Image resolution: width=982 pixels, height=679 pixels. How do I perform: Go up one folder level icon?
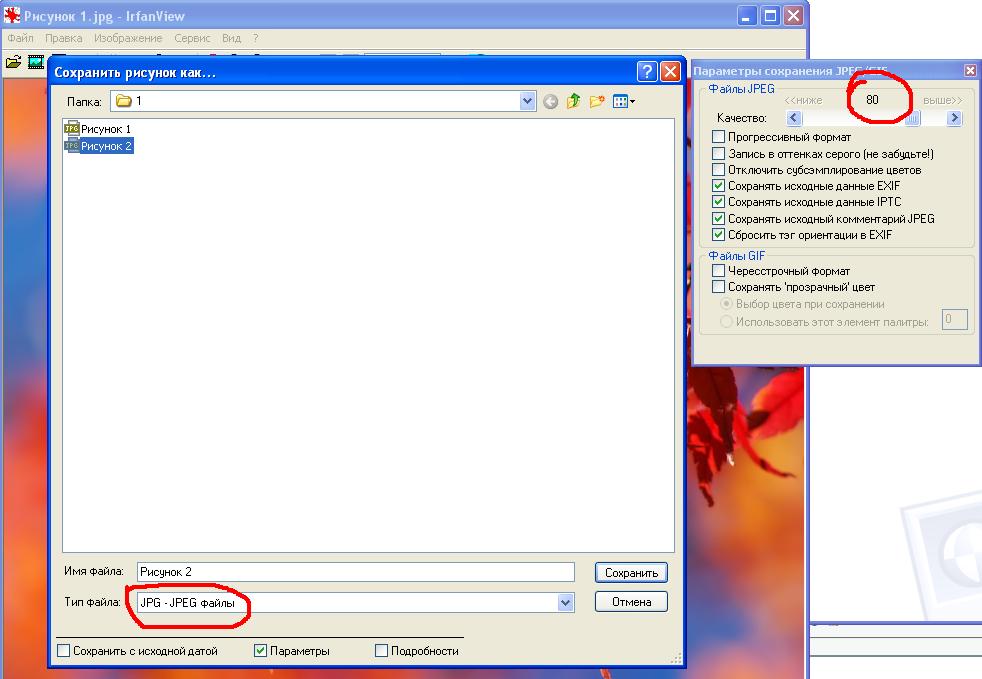pyautogui.click(x=574, y=101)
